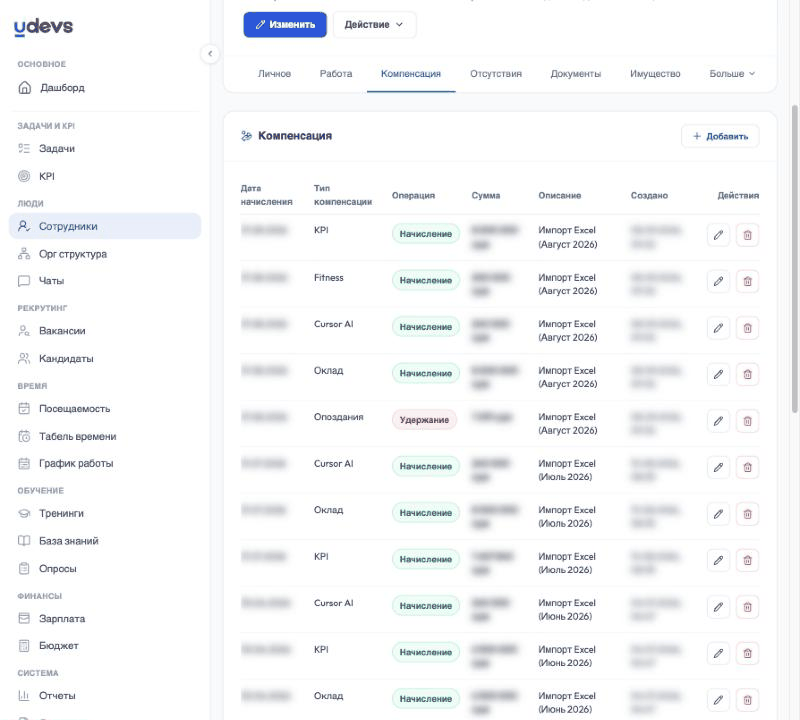This screenshot has width=800, height=720.
Task: Click the udevs logo
Action: pyautogui.click(x=43, y=27)
